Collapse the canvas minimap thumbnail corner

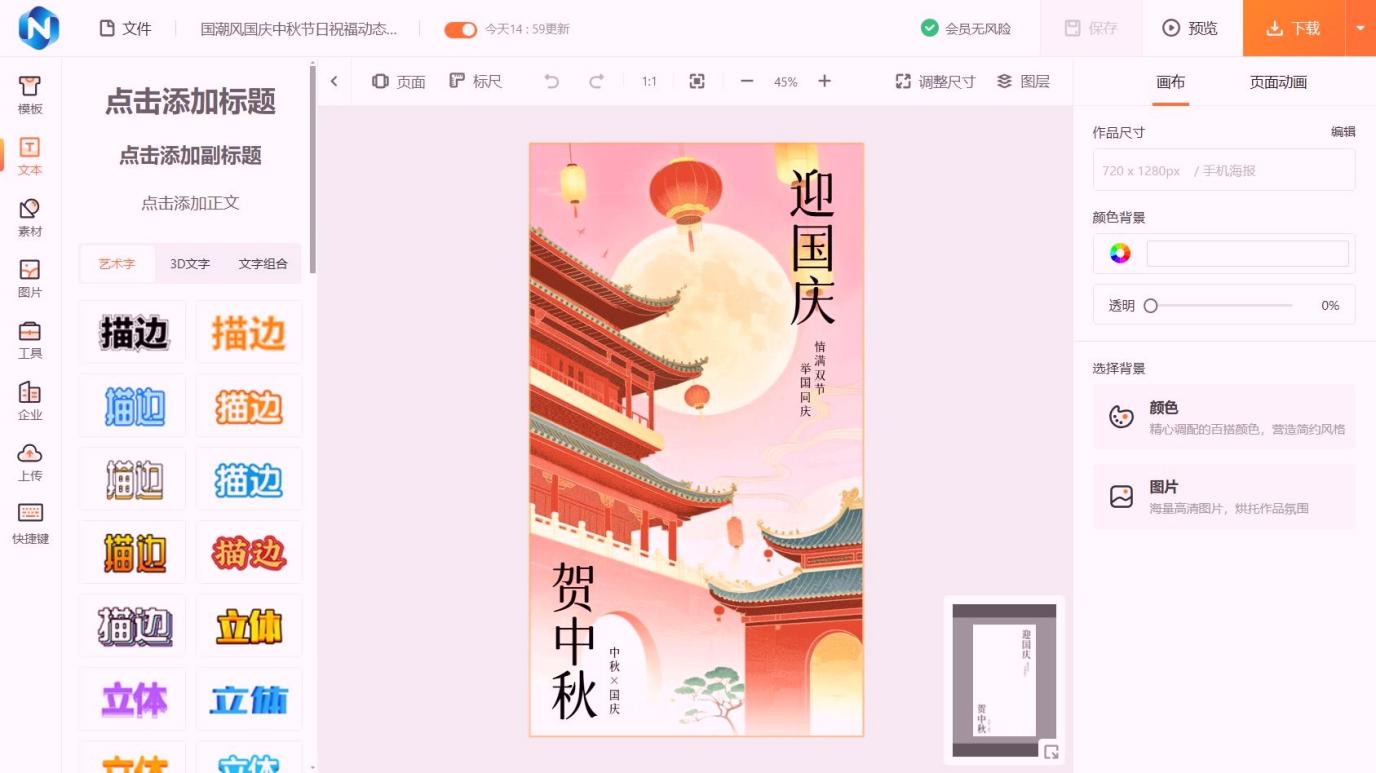(1051, 752)
